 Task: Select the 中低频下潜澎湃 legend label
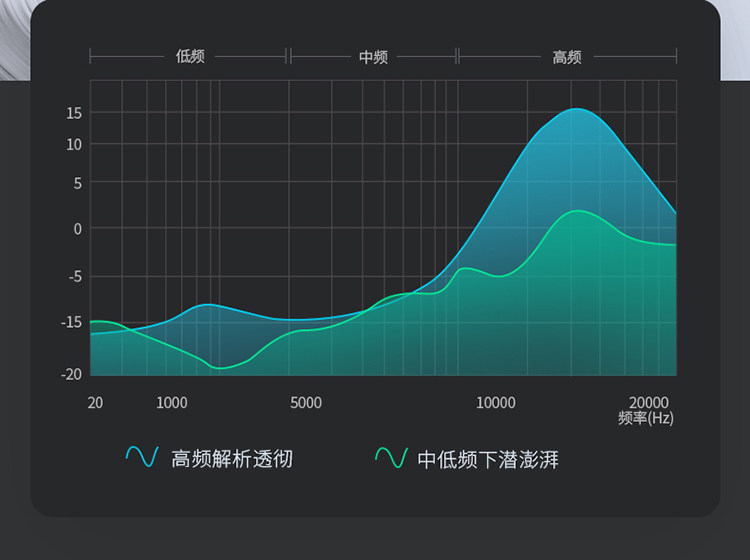point(488,460)
